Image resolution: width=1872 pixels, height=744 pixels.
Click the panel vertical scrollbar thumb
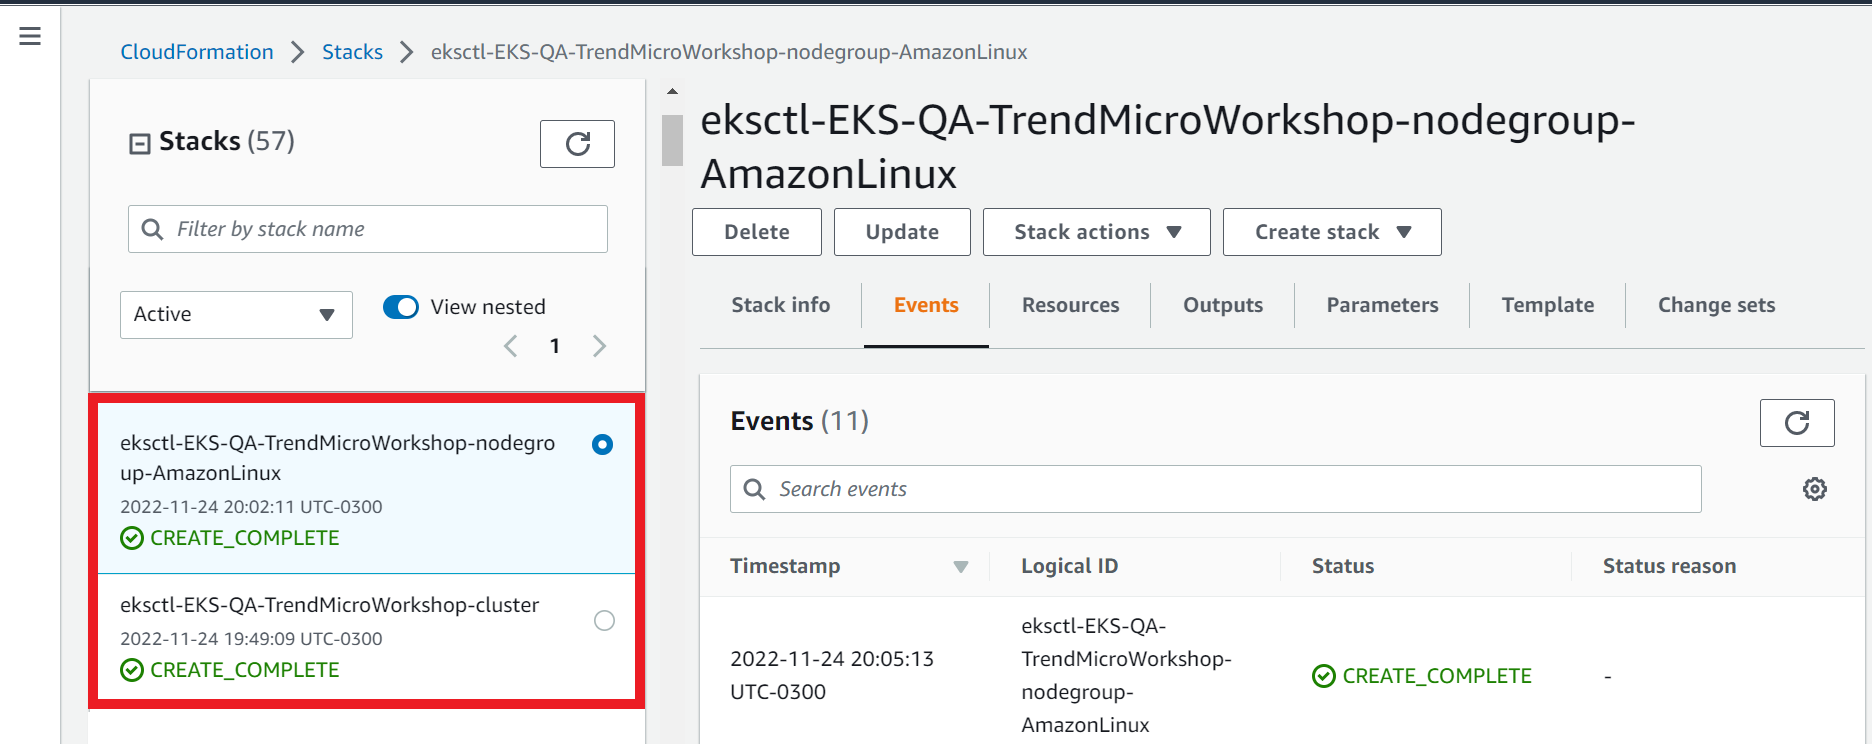pos(672,140)
